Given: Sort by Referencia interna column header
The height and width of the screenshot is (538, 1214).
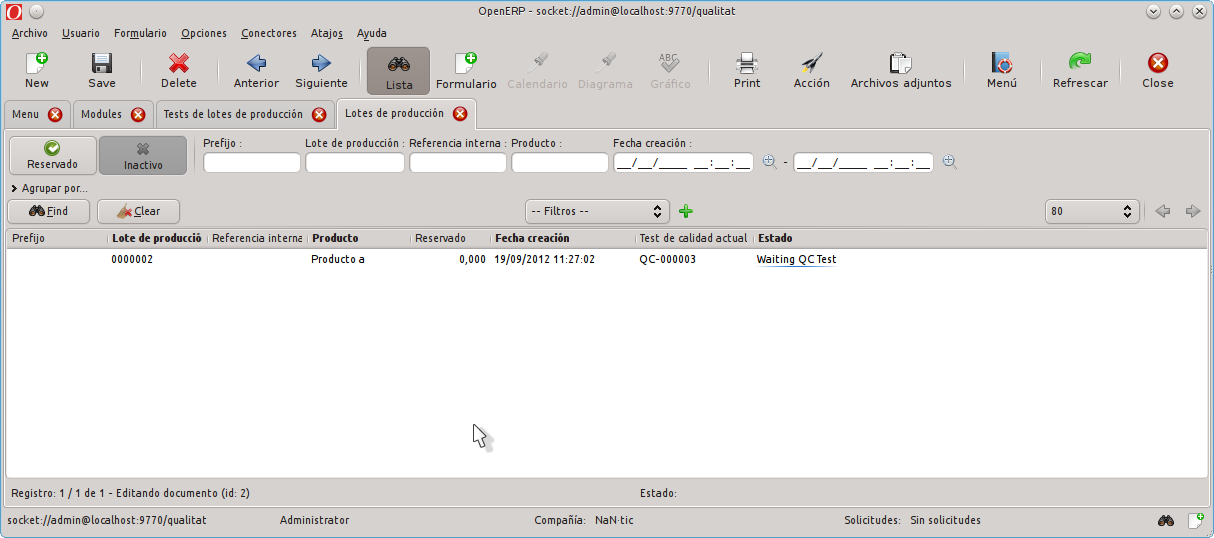Looking at the screenshot, I should click(x=257, y=238).
